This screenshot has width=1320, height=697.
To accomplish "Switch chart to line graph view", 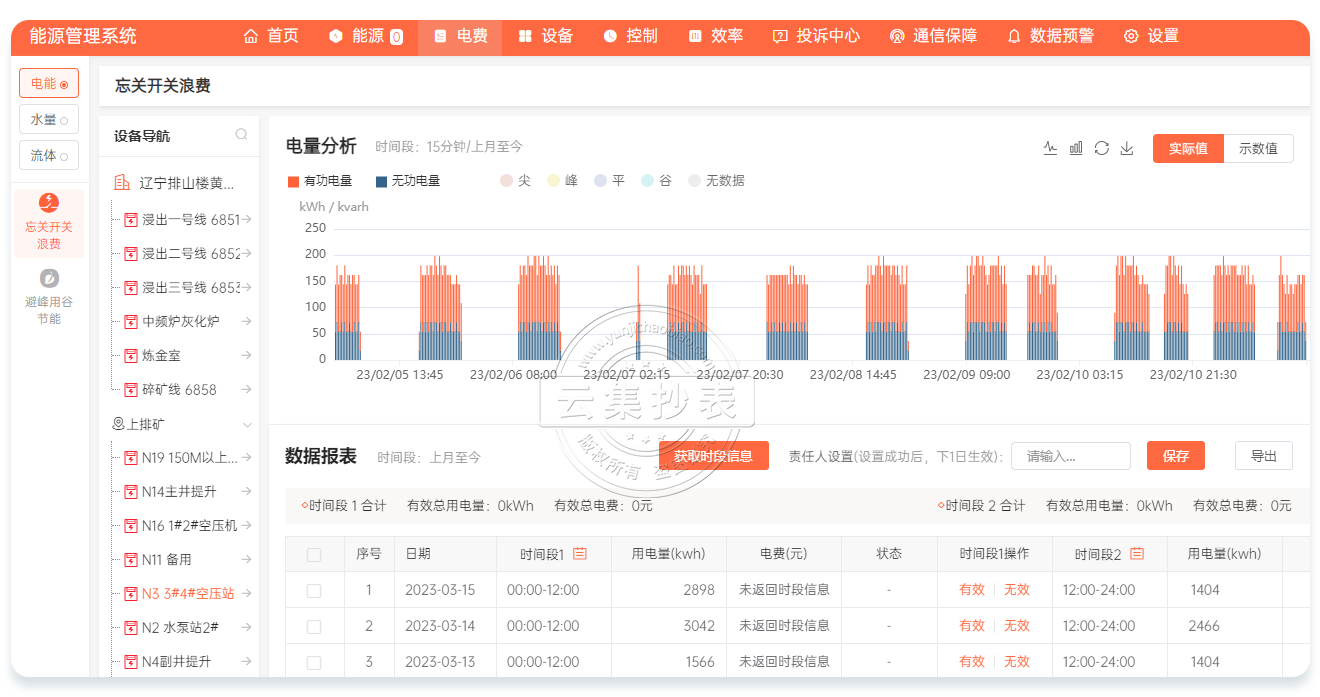I will [1050, 148].
